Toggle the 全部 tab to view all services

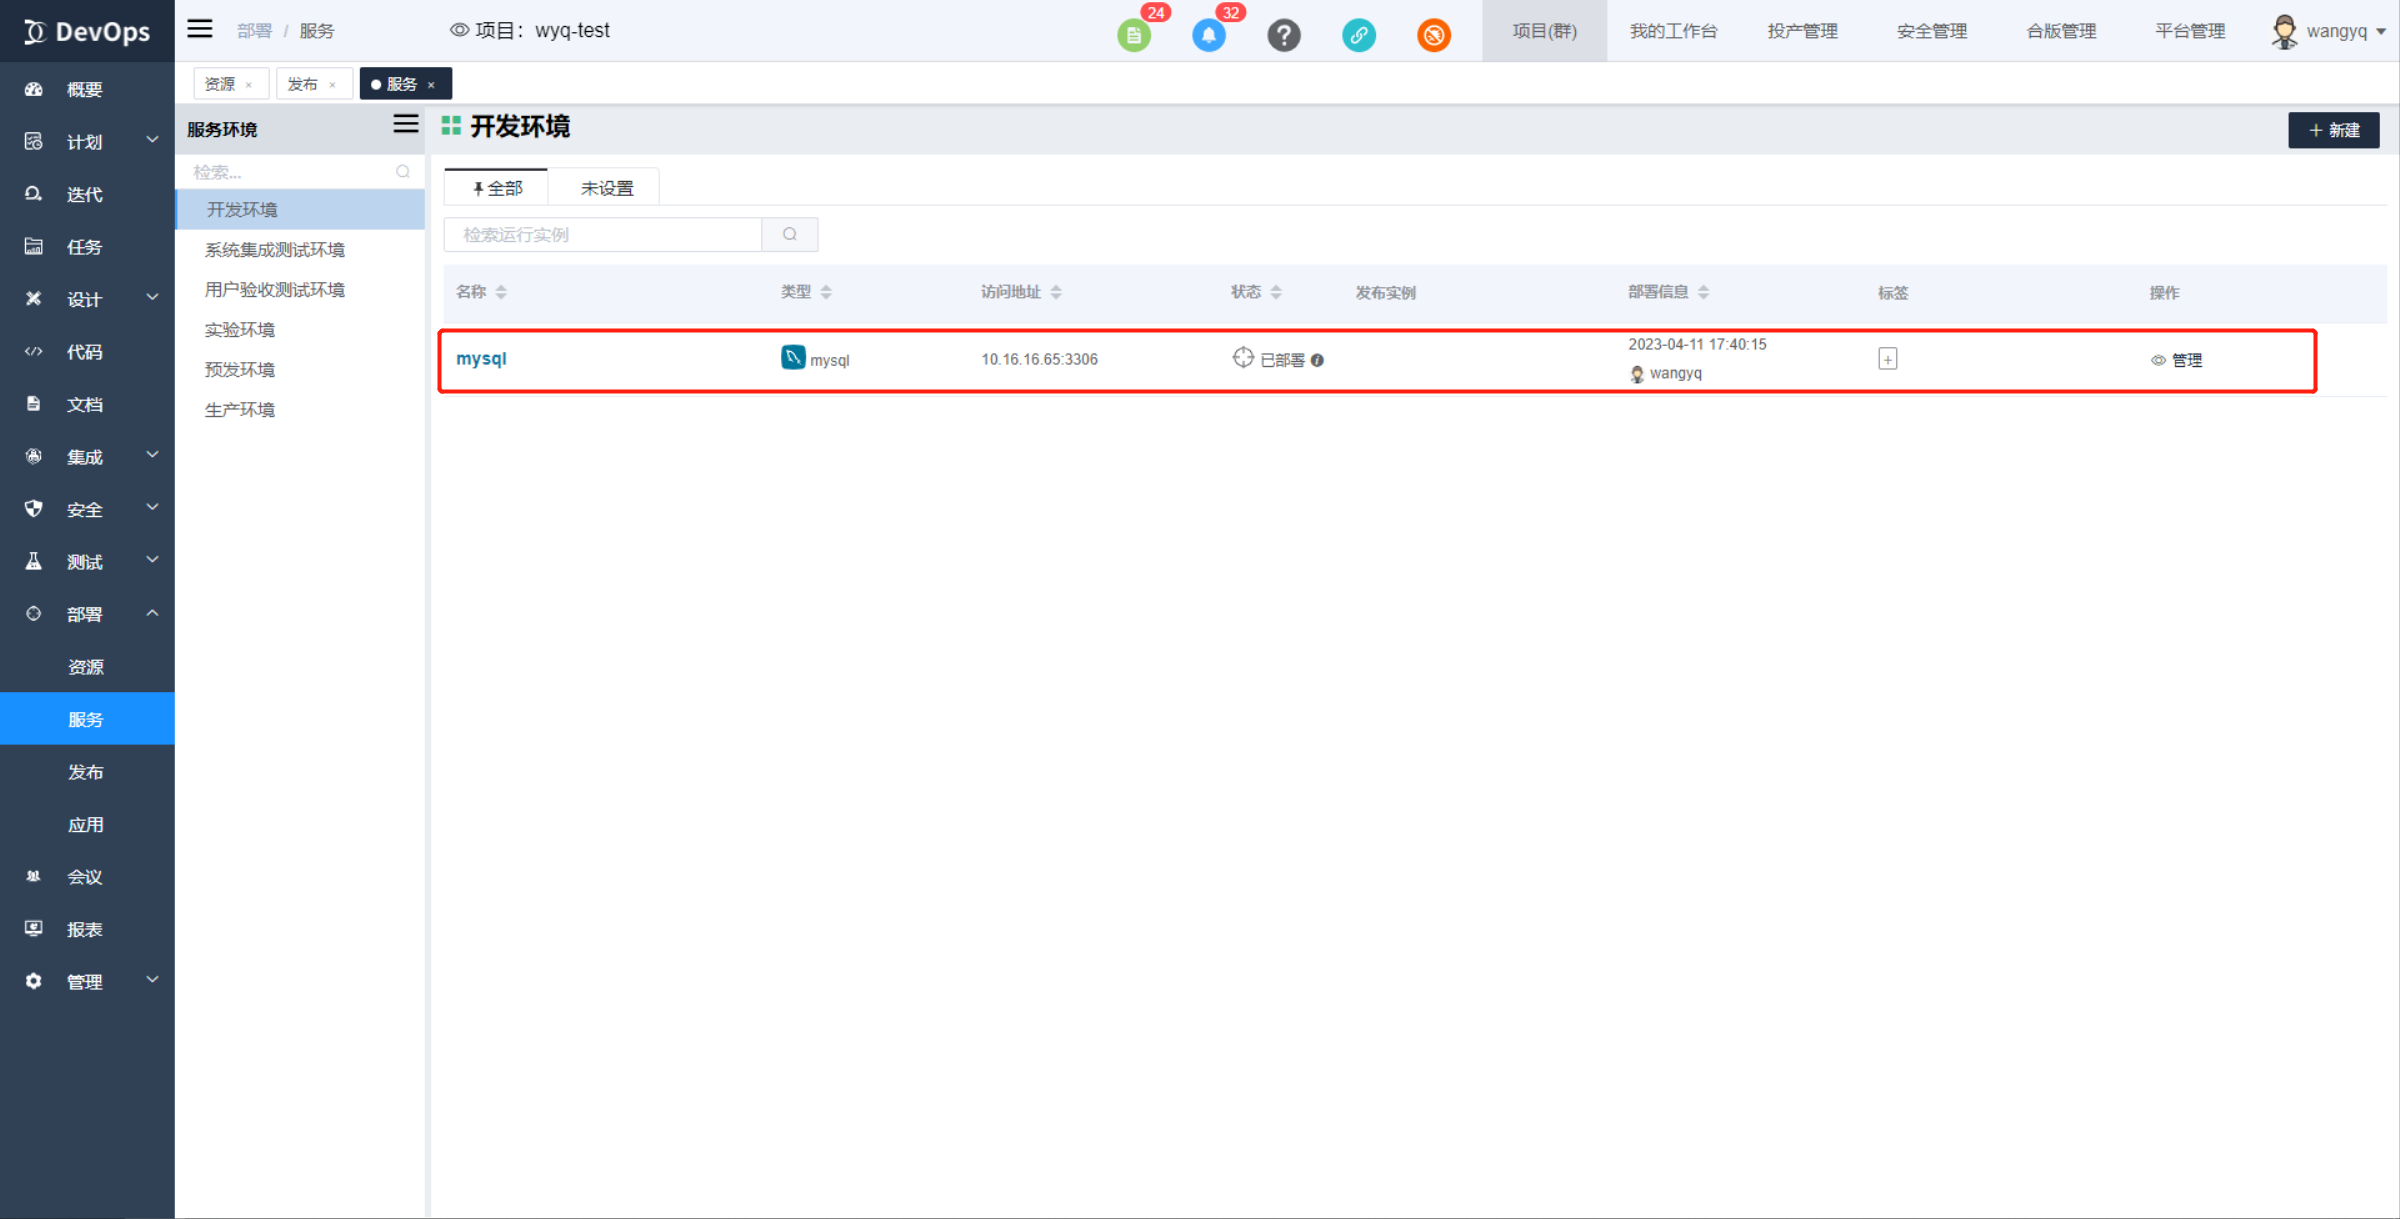point(497,187)
